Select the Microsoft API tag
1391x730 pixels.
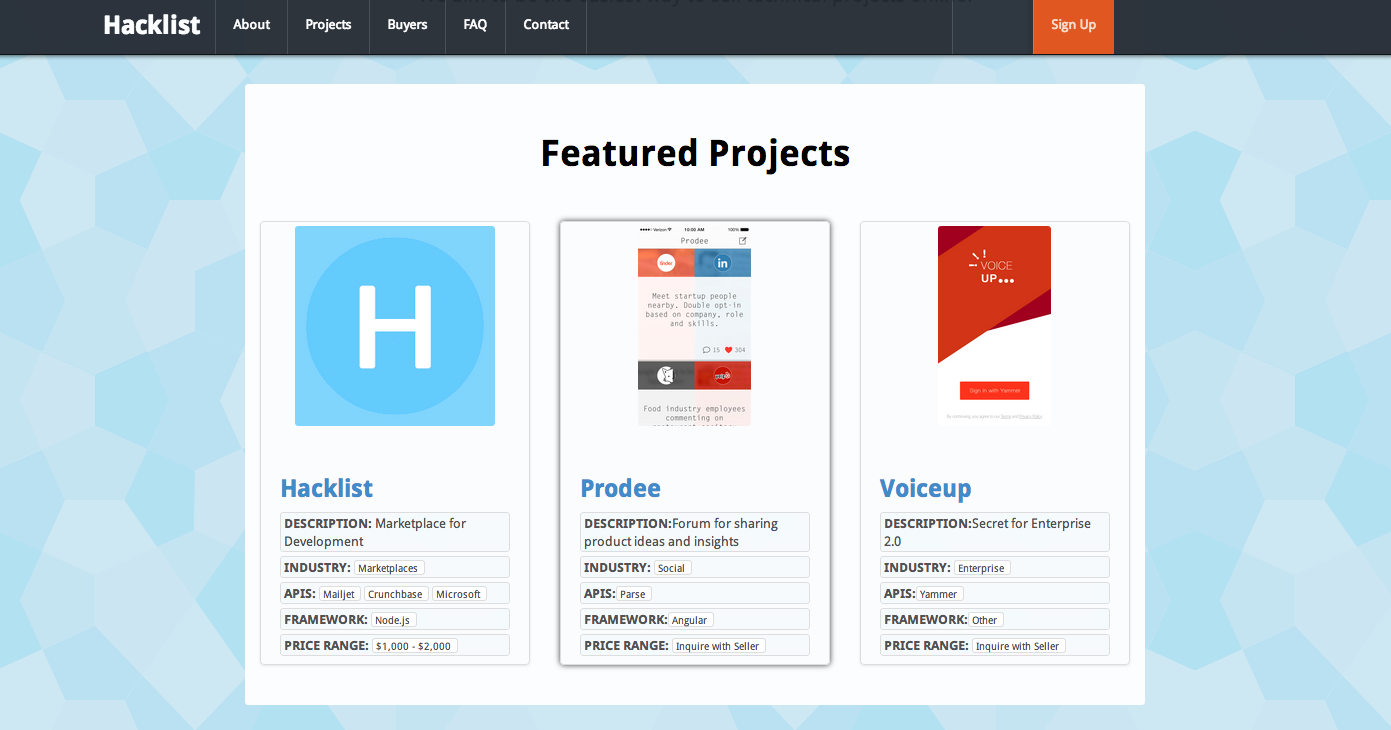[x=459, y=594]
